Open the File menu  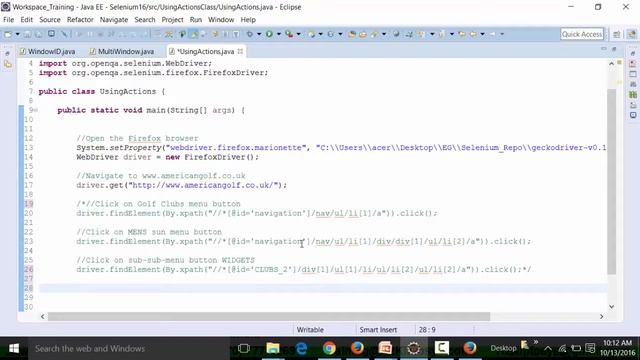click(x=9, y=20)
